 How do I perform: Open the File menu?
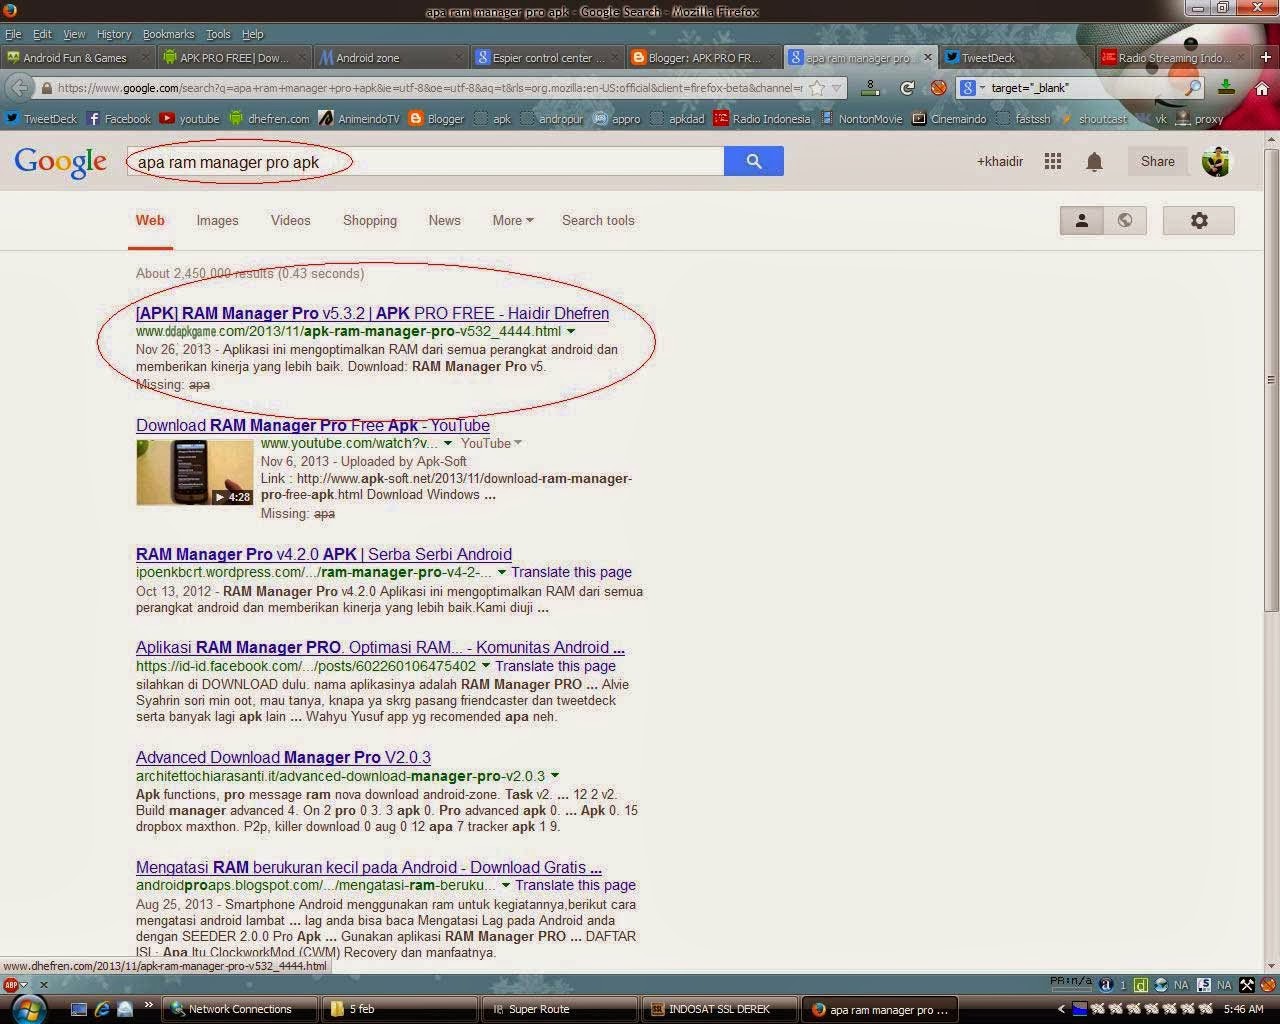[13, 34]
